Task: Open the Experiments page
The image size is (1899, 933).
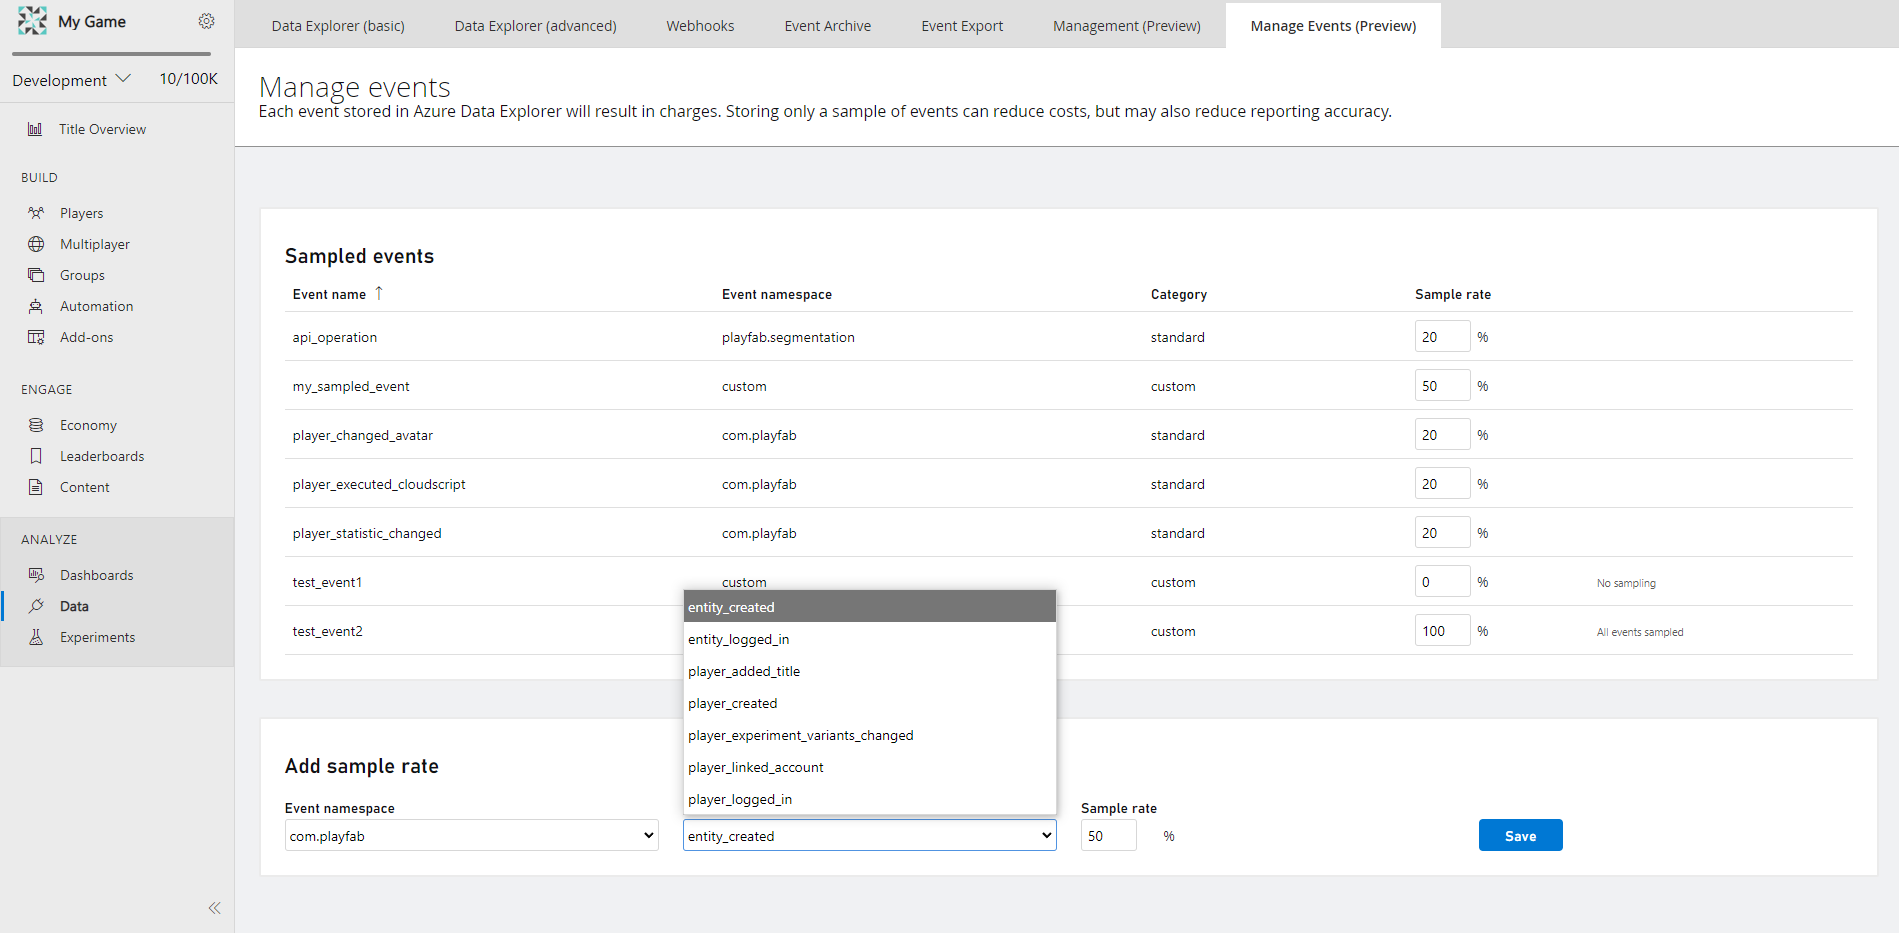Action: pyautogui.click(x=98, y=636)
